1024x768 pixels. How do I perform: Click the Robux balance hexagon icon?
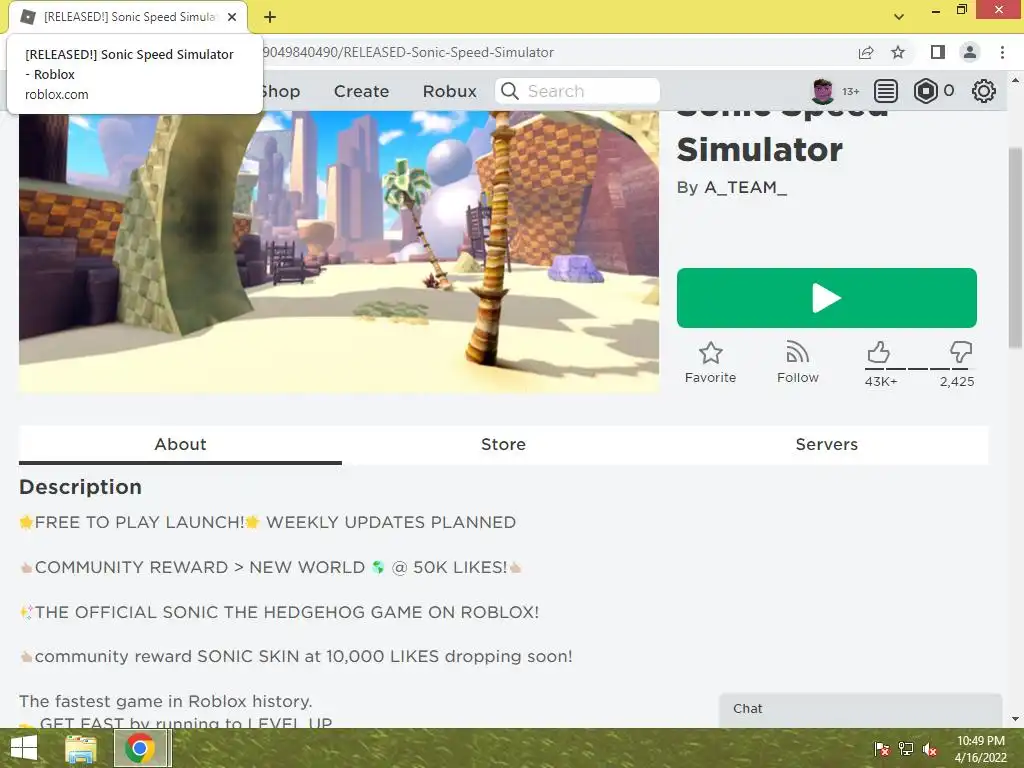point(925,91)
